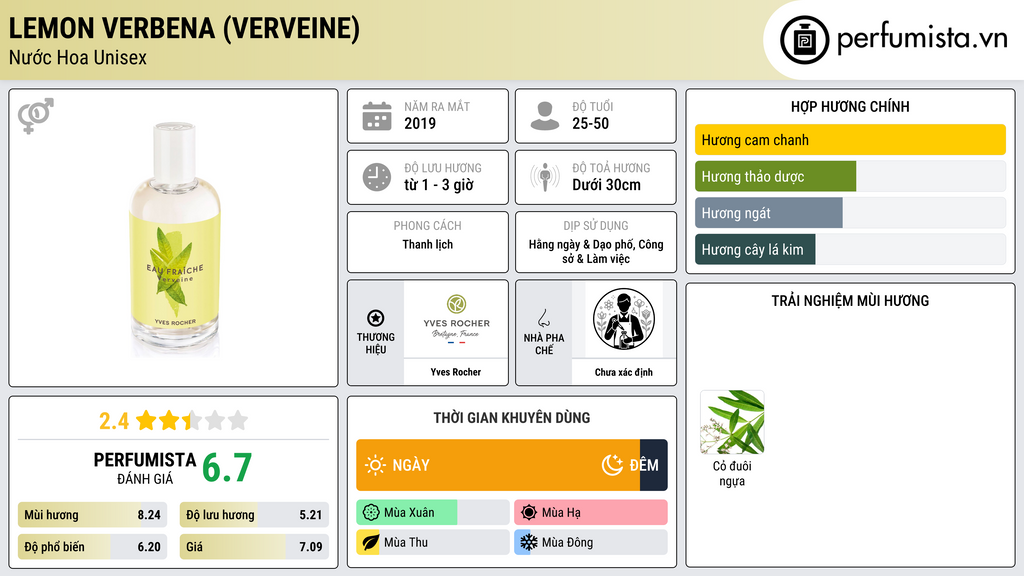
Task: Click the nose icon above Nhà pha chế
Action: tap(543, 318)
